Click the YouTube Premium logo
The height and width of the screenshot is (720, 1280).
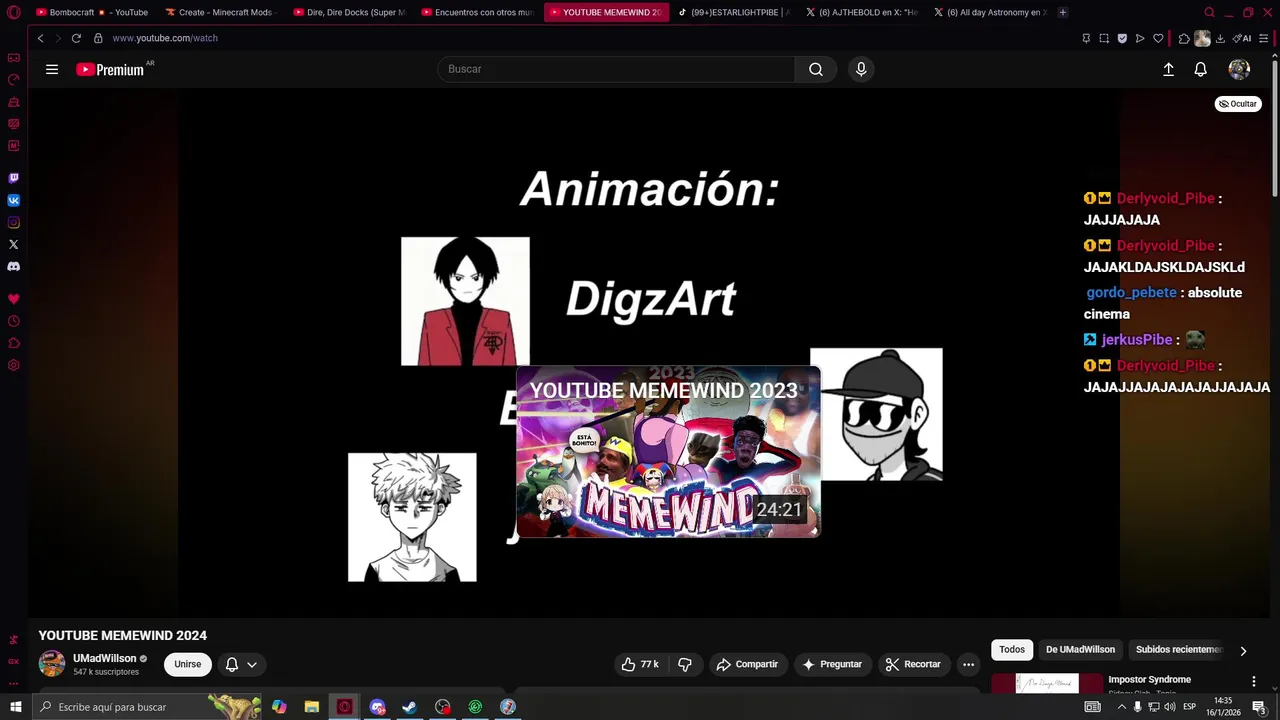[110, 69]
